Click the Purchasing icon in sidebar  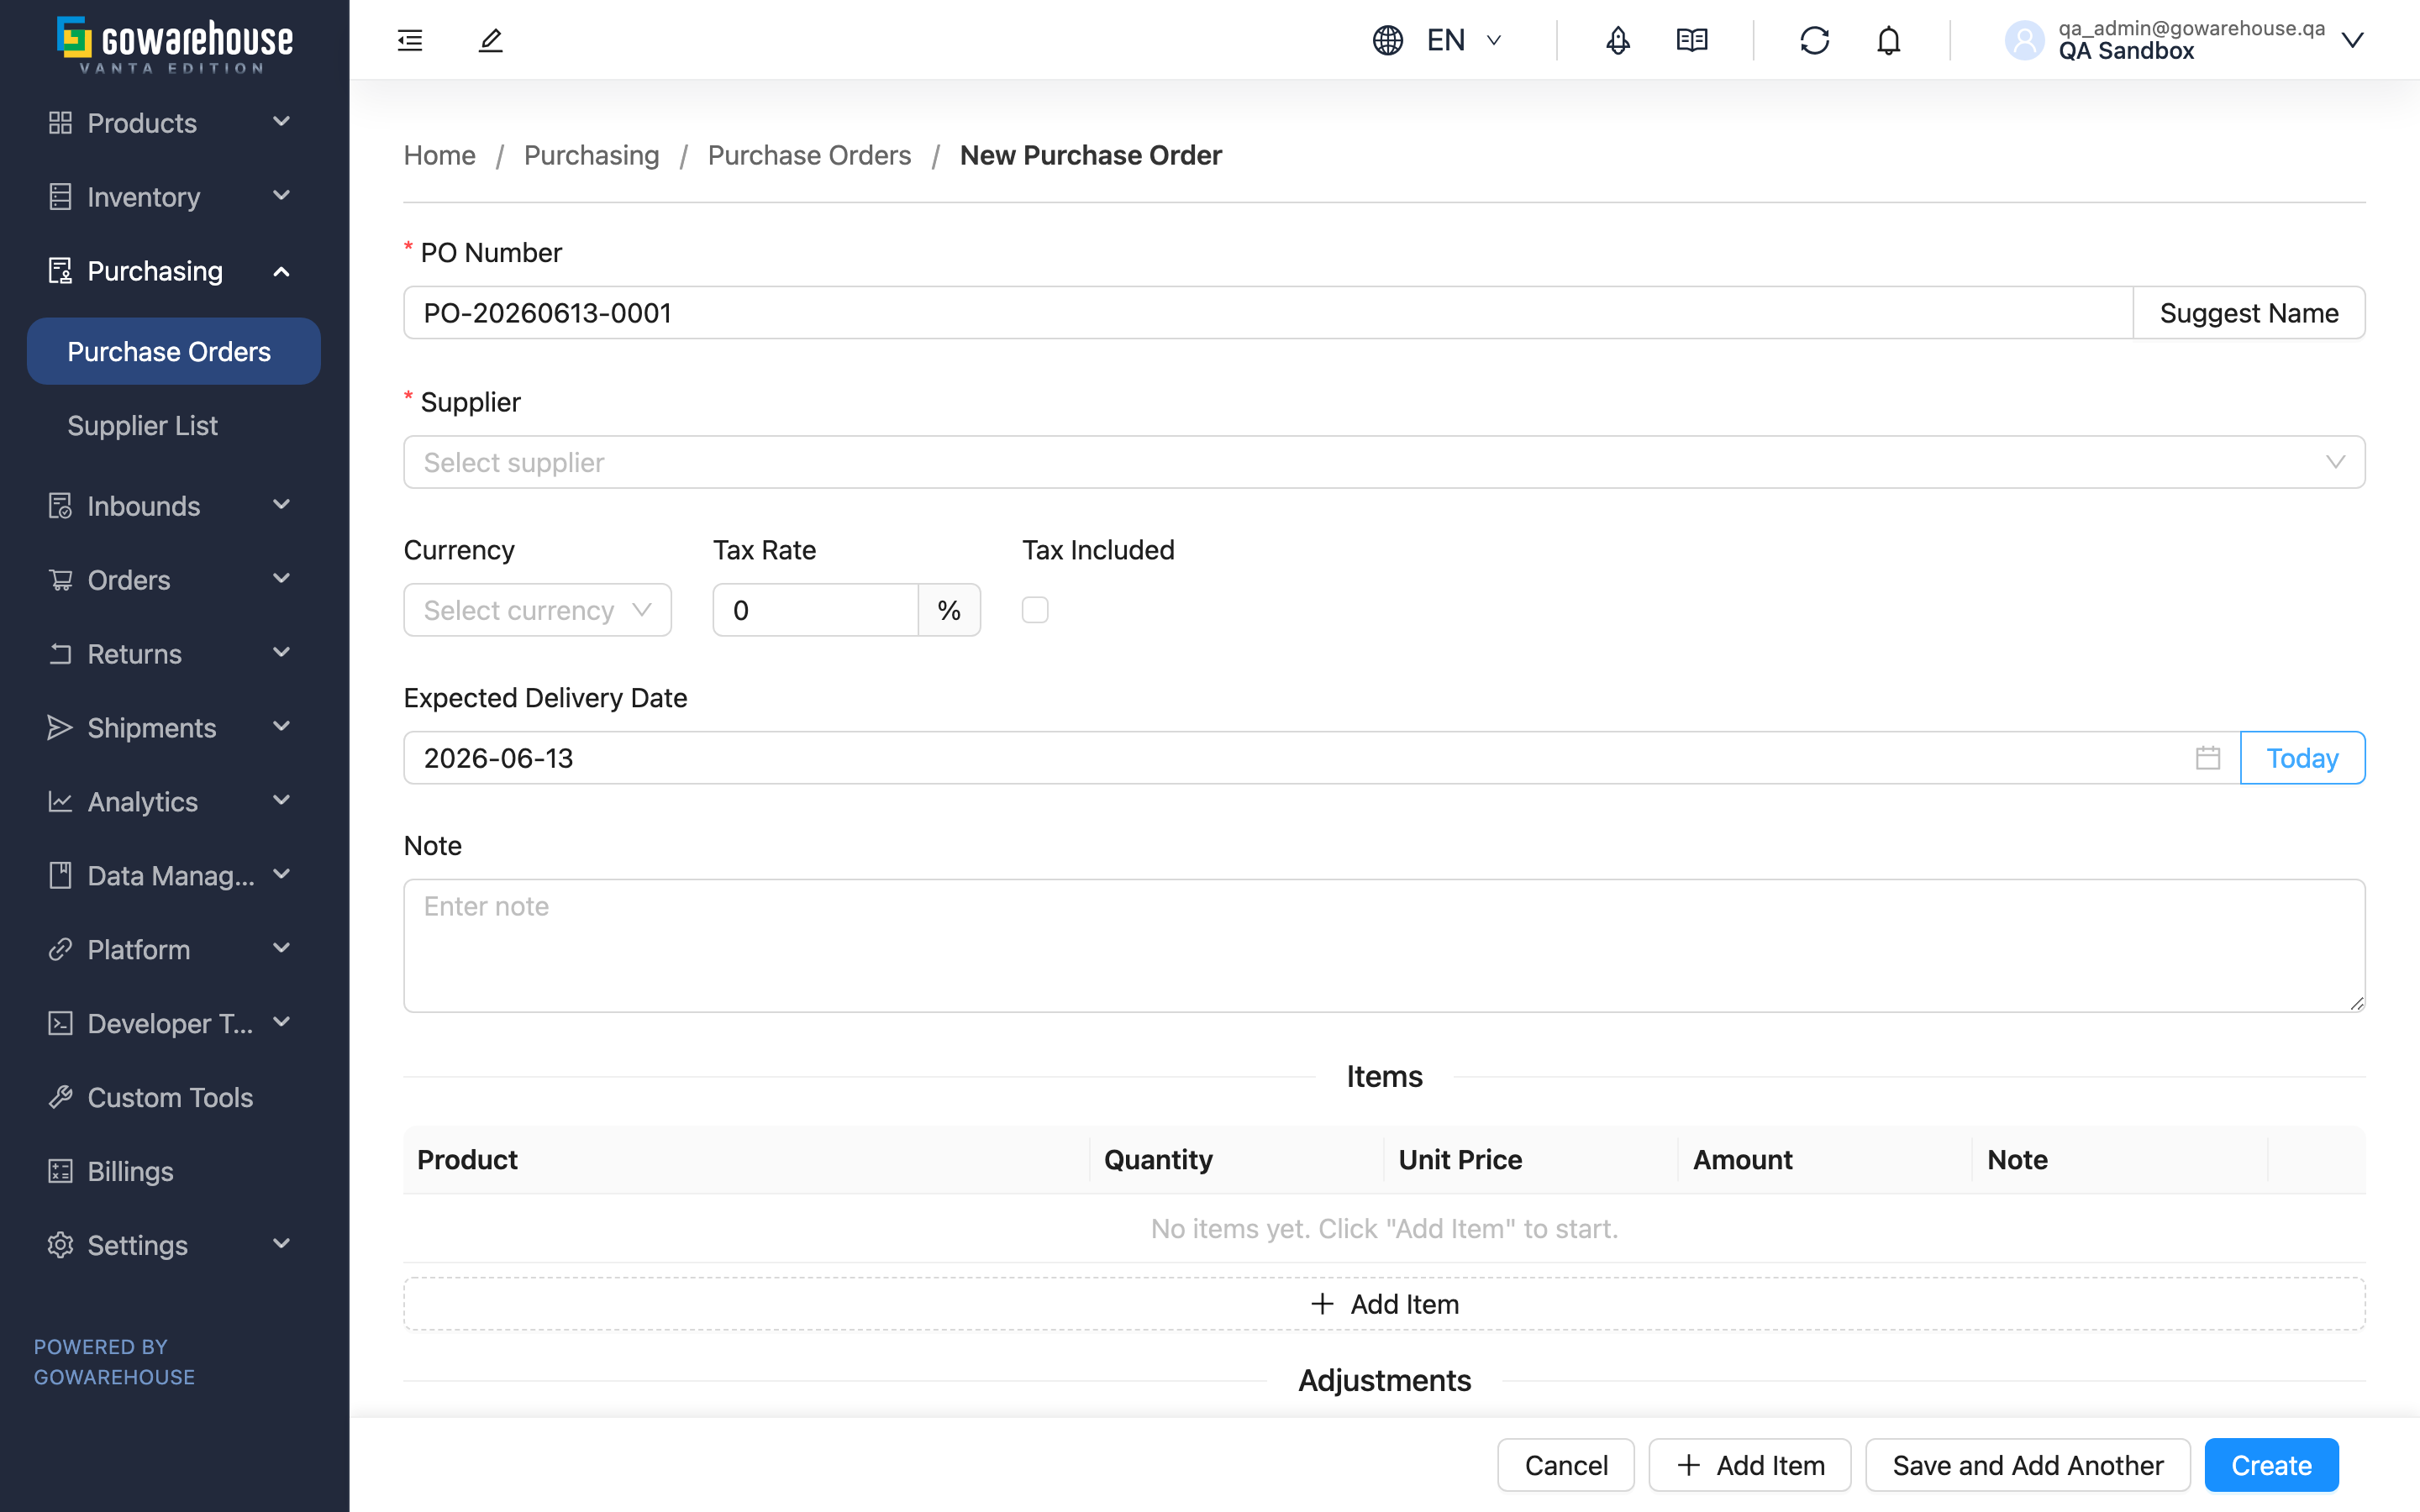point(61,271)
